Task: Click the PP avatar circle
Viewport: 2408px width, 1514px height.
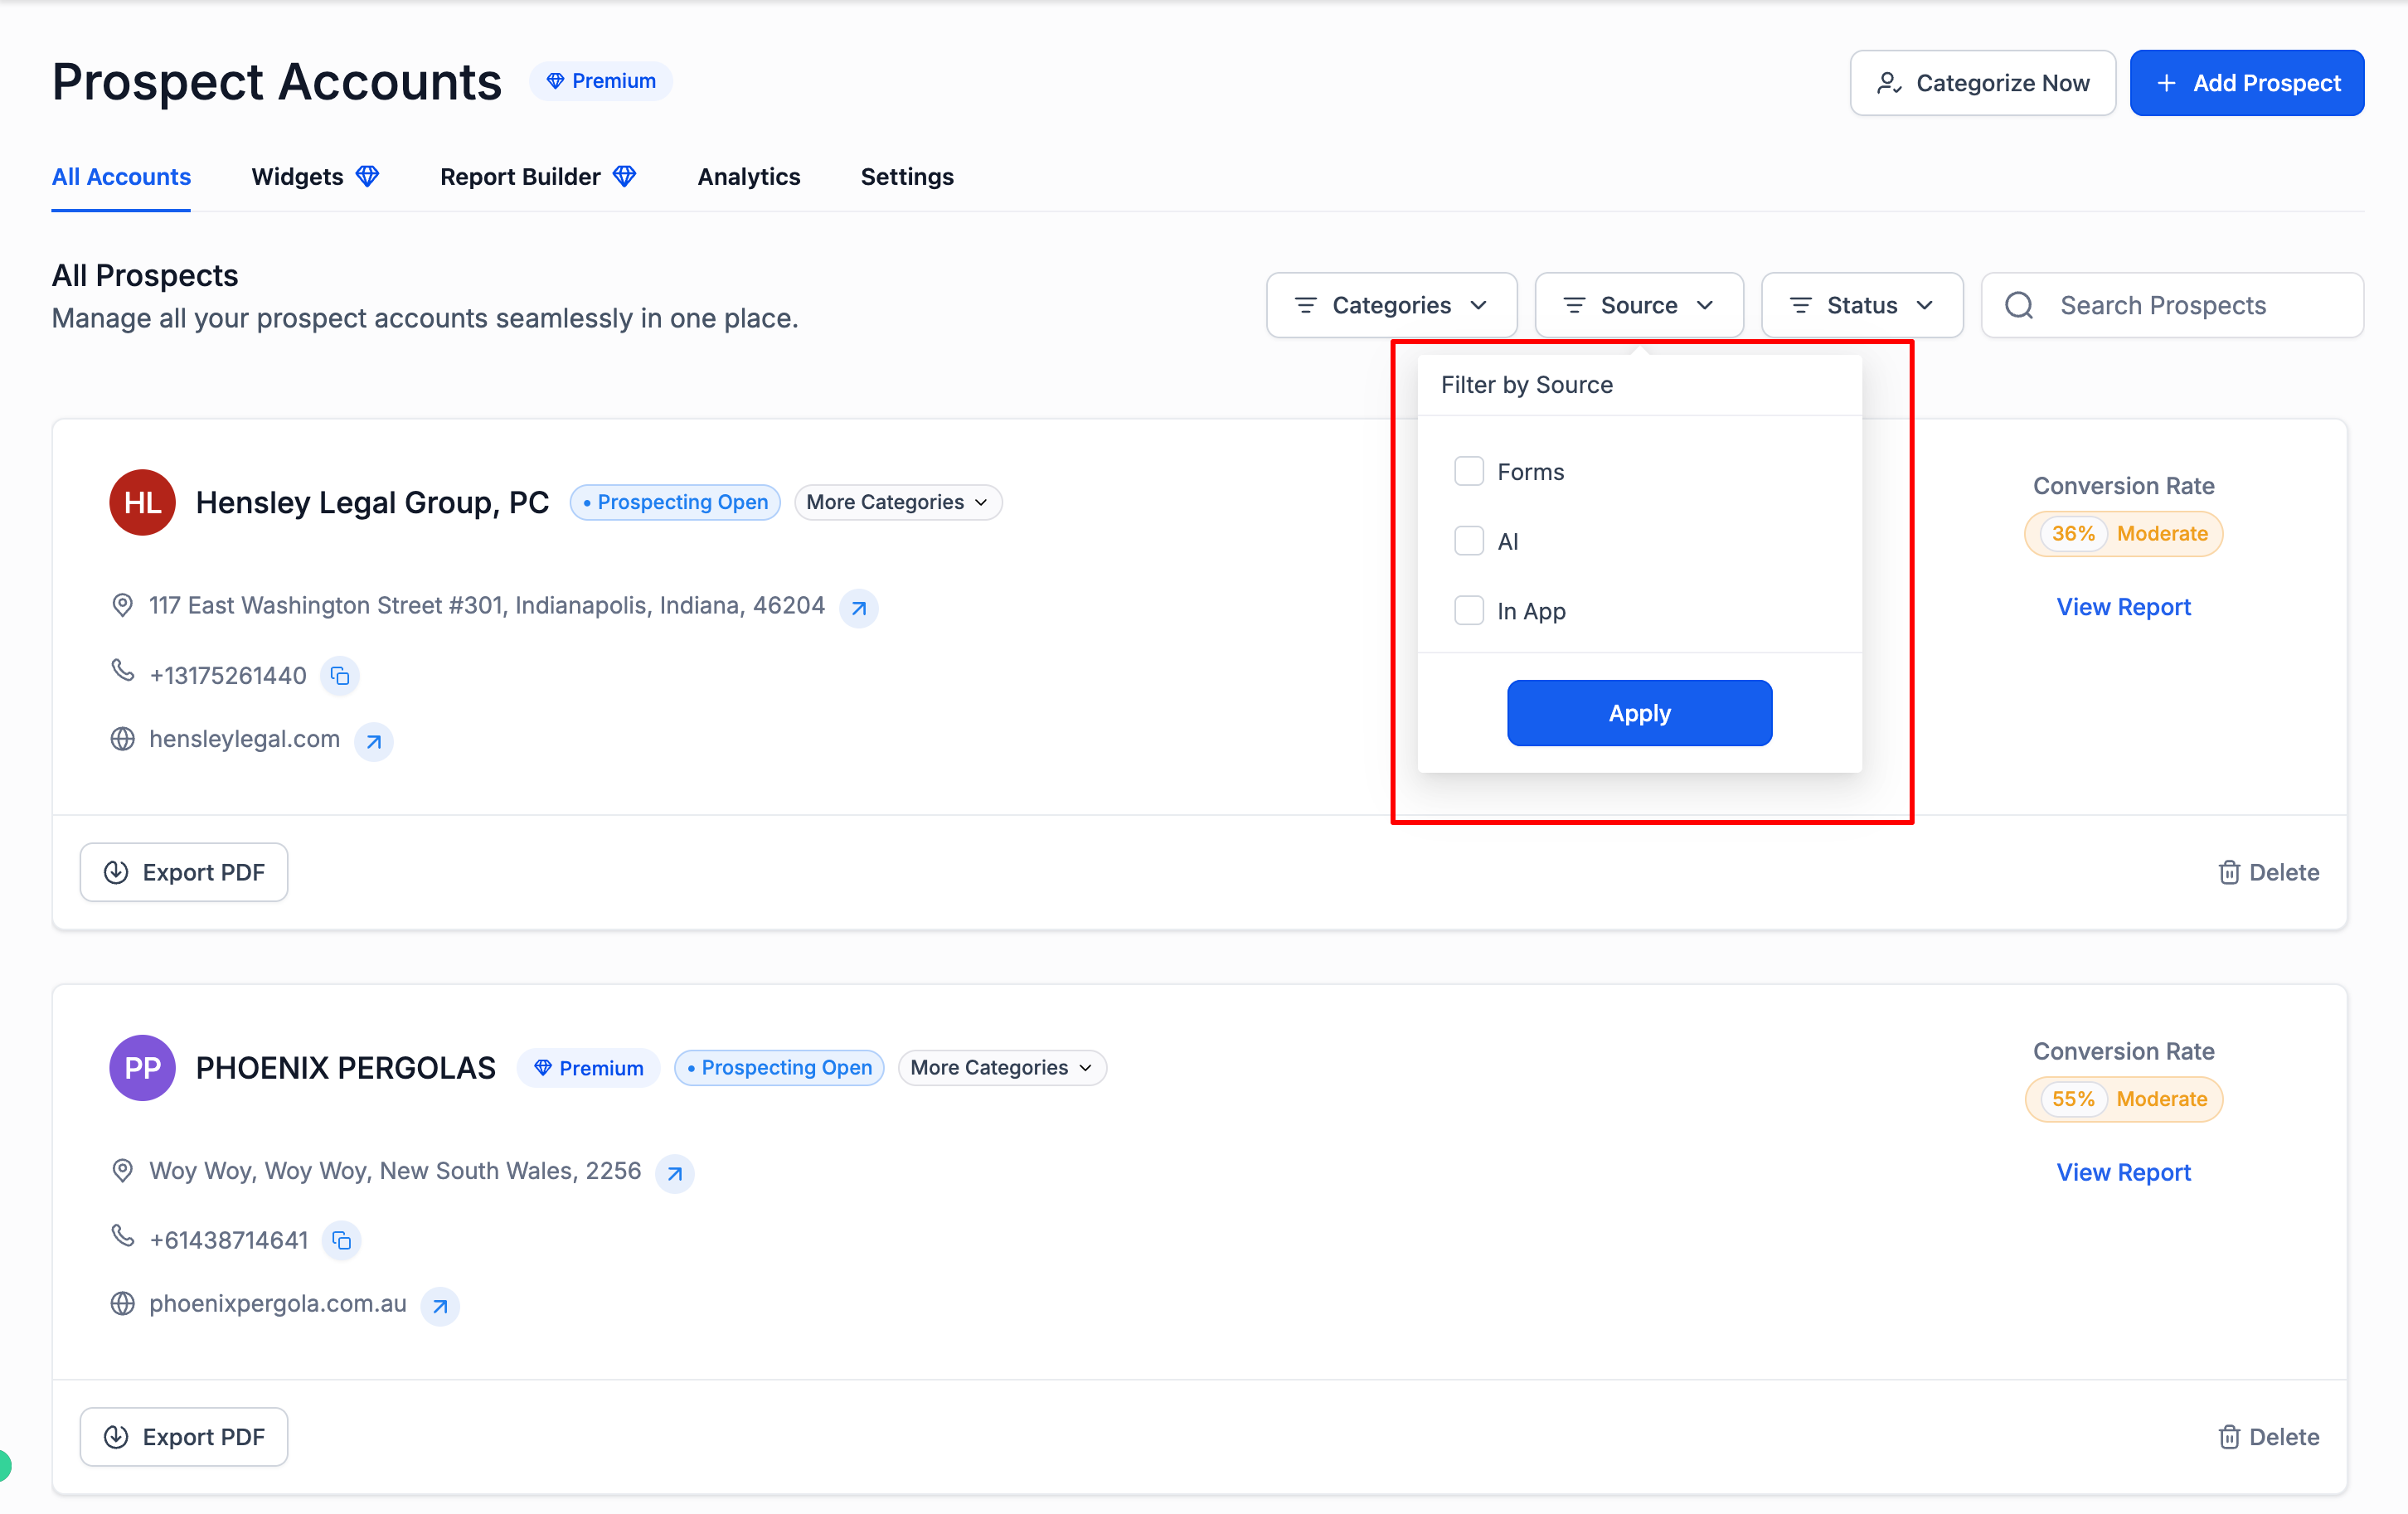Action: click(142, 1067)
